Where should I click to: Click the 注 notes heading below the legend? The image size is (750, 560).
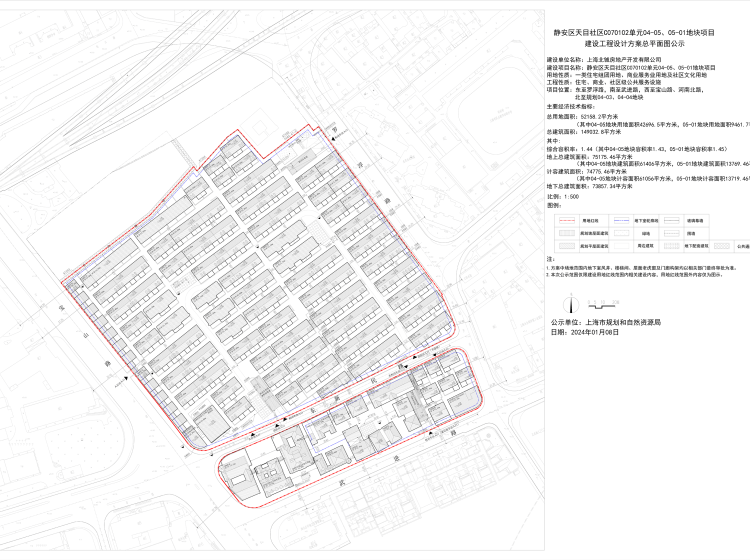(550, 257)
